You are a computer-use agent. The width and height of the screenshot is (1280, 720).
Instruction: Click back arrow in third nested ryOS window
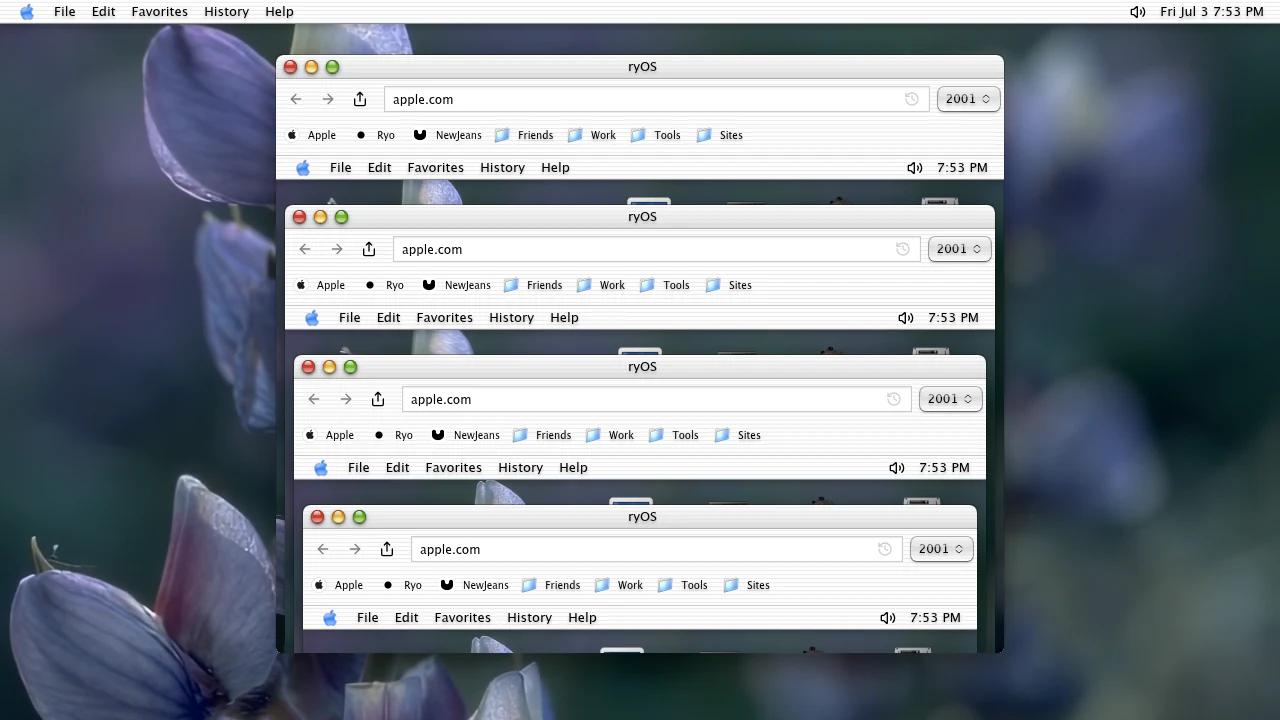pos(314,399)
